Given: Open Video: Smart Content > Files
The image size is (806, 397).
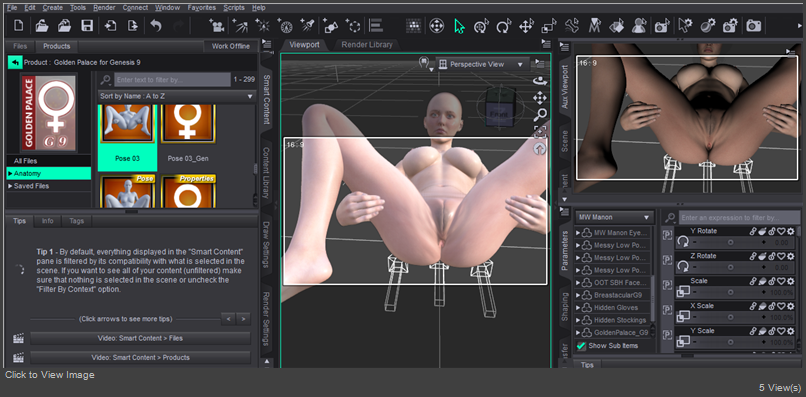Looking at the screenshot, I should coord(140,338).
